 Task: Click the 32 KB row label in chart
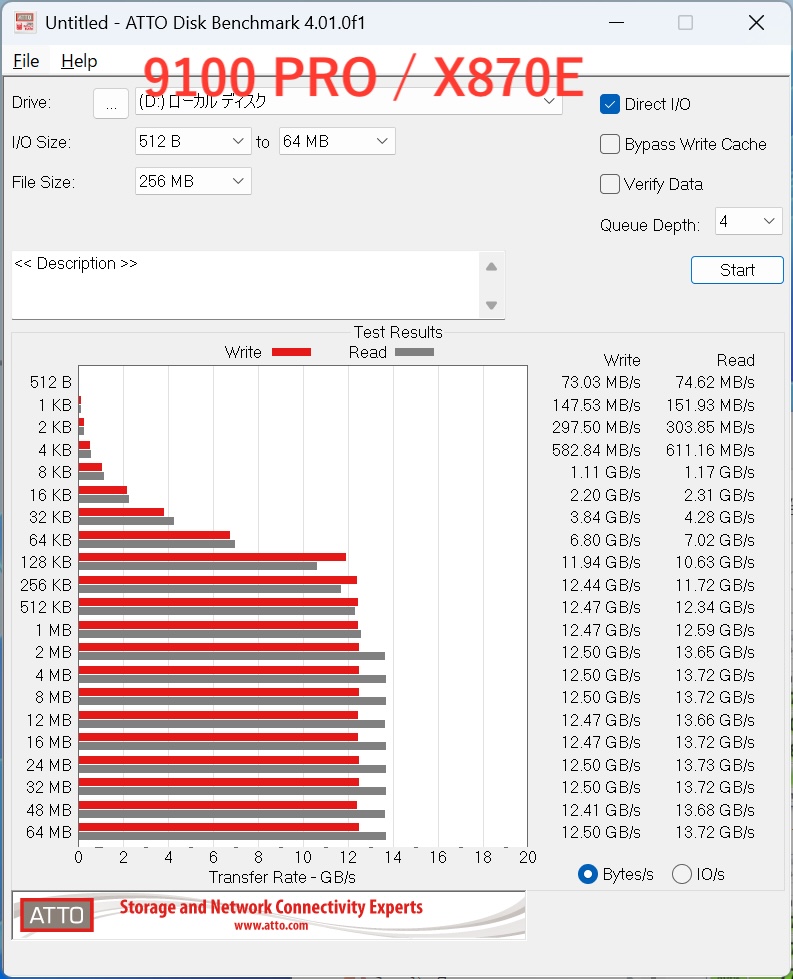click(51, 518)
